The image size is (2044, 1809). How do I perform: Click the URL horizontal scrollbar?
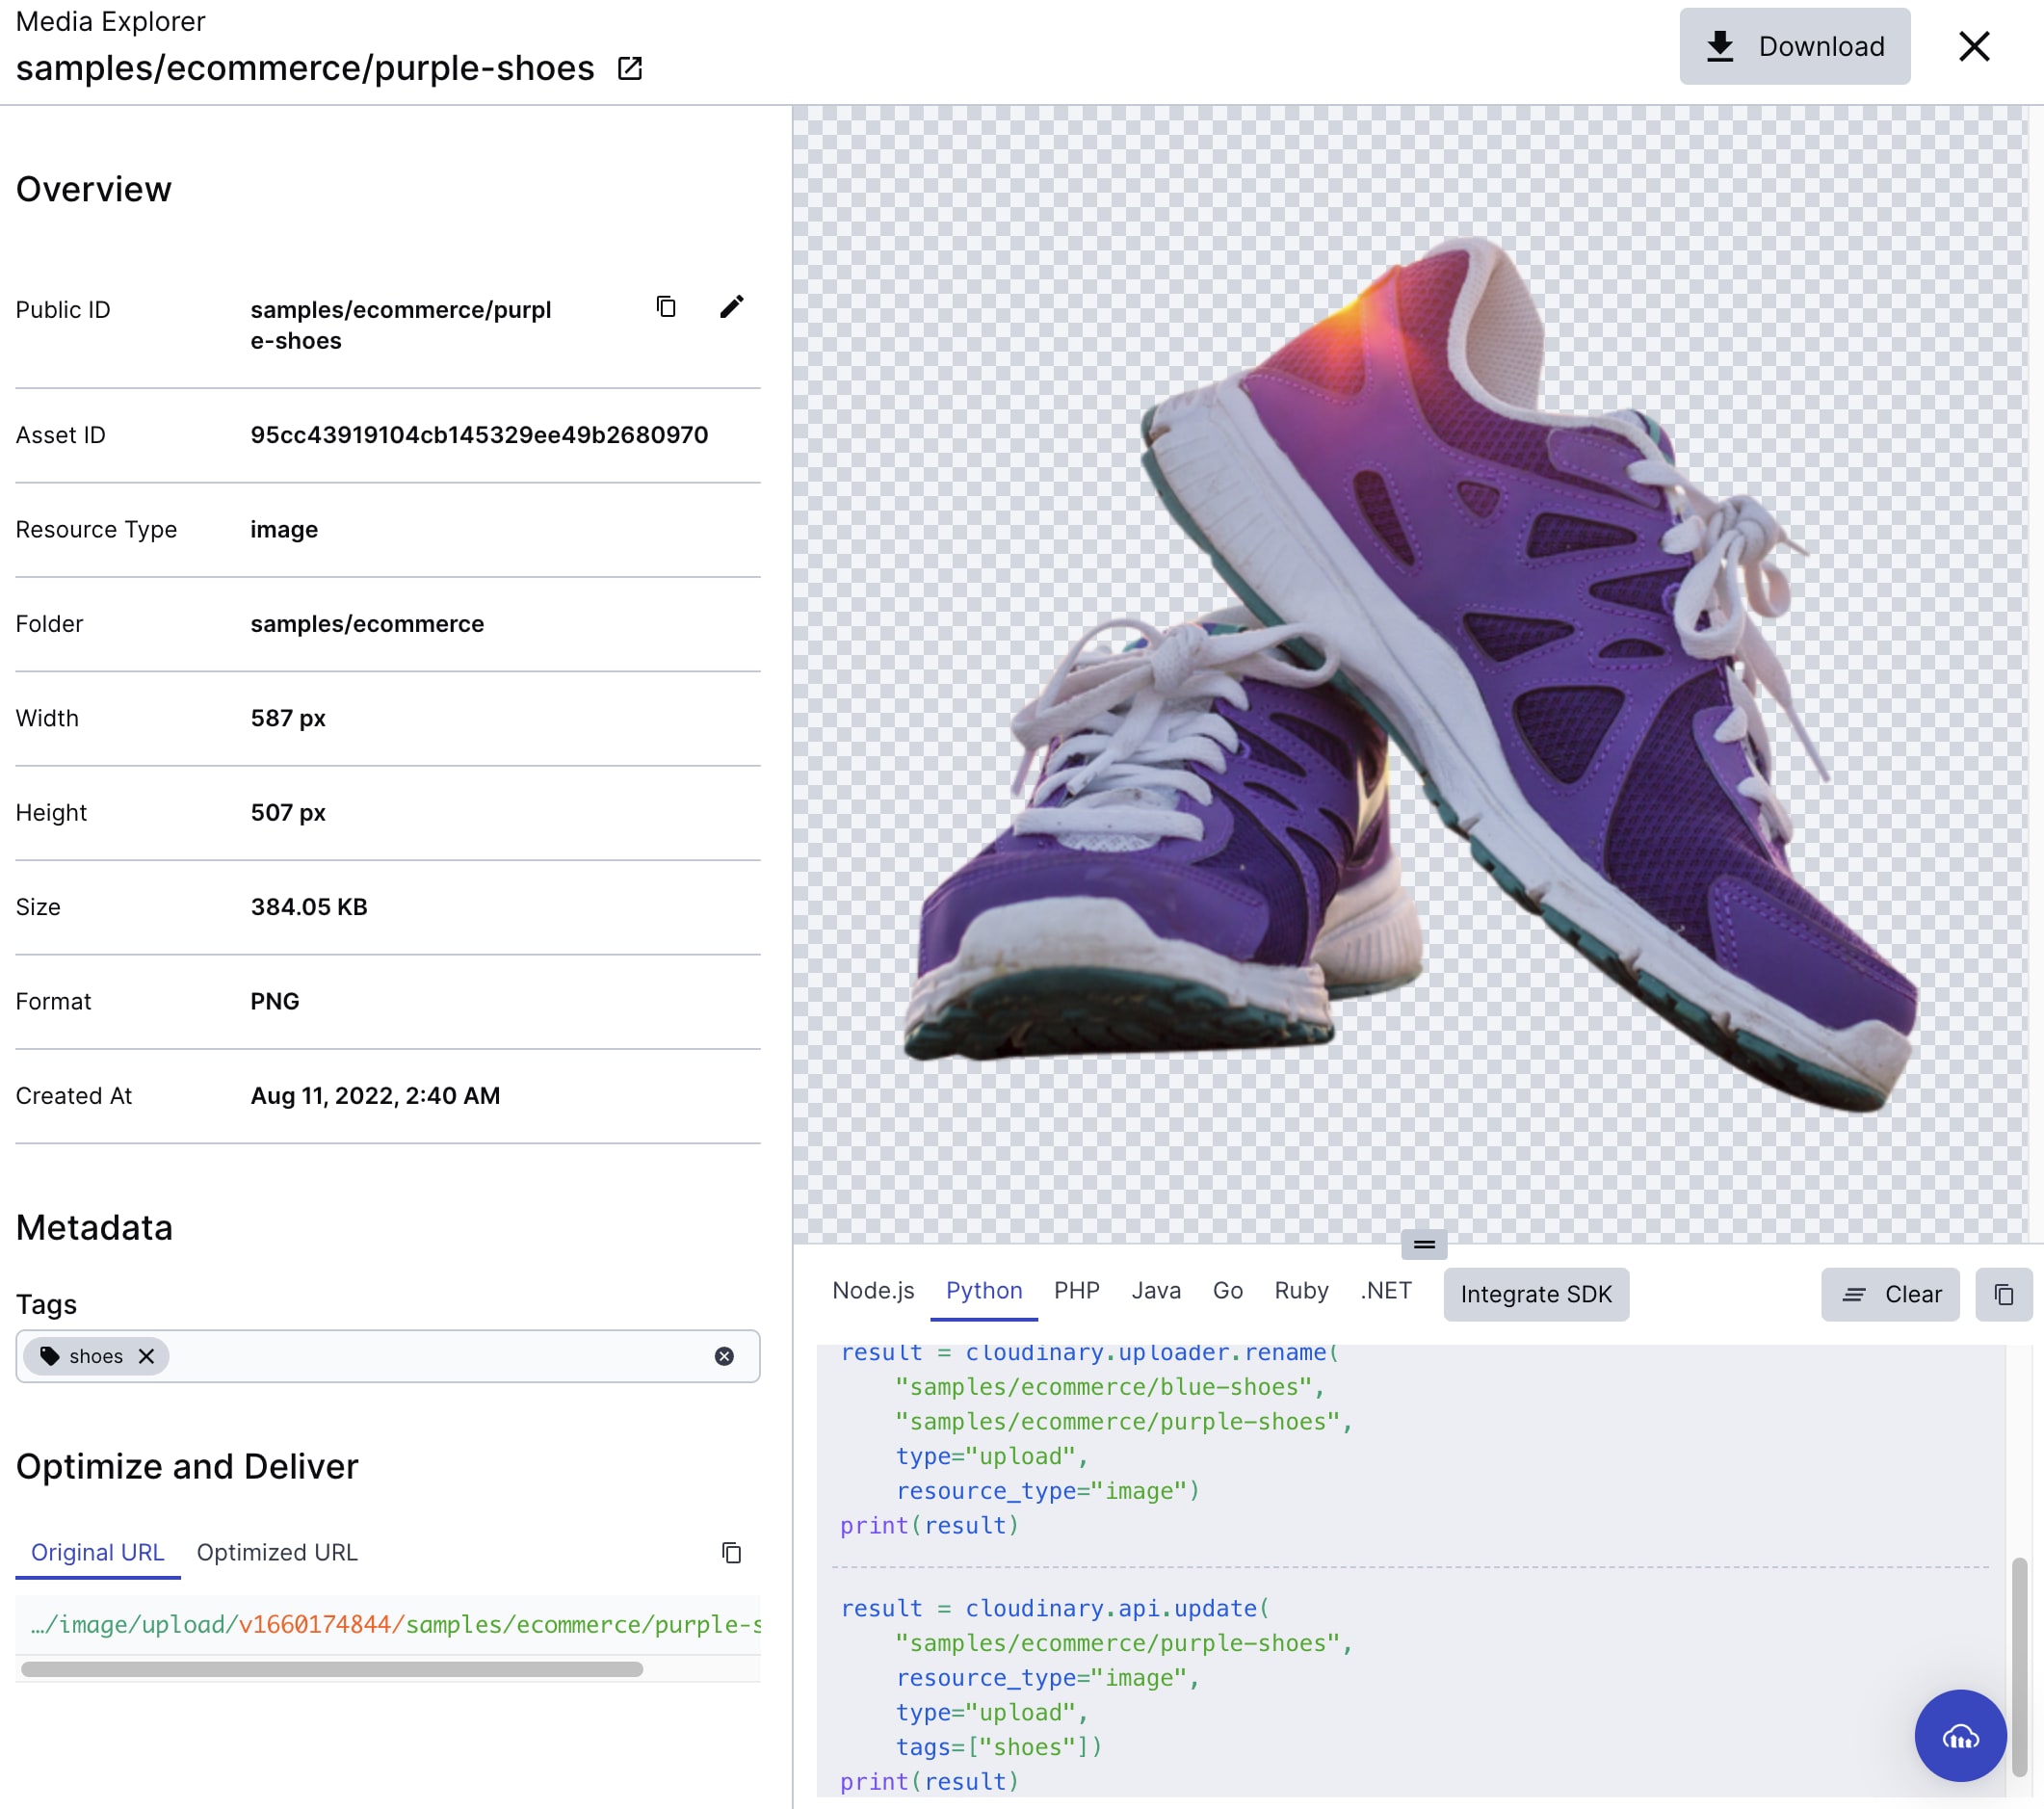coord(331,1668)
